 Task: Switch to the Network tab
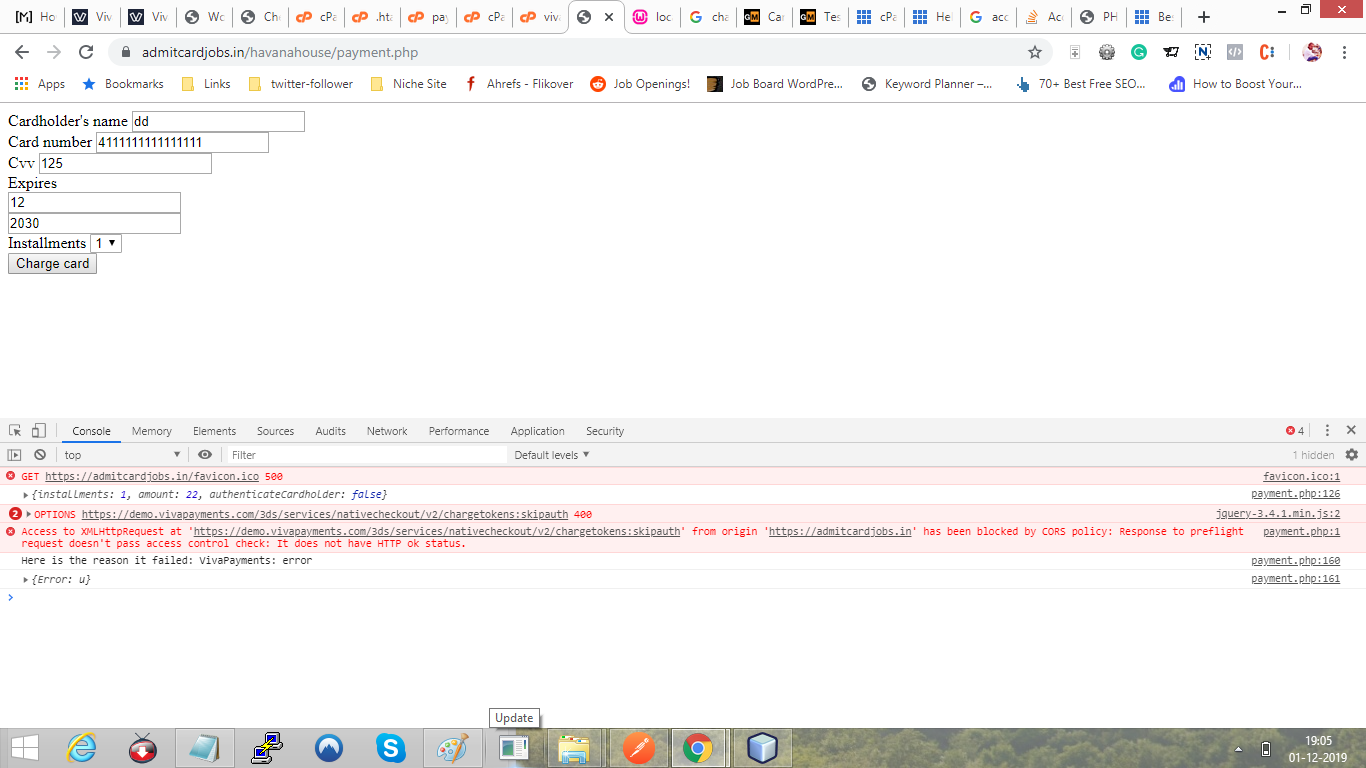point(387,430)
